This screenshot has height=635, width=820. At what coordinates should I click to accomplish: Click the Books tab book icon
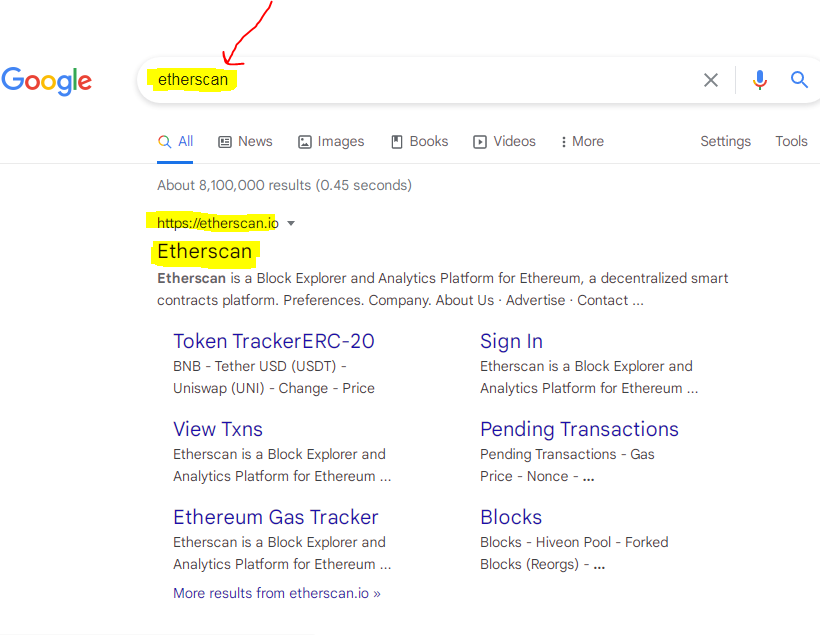pos(397,142)
